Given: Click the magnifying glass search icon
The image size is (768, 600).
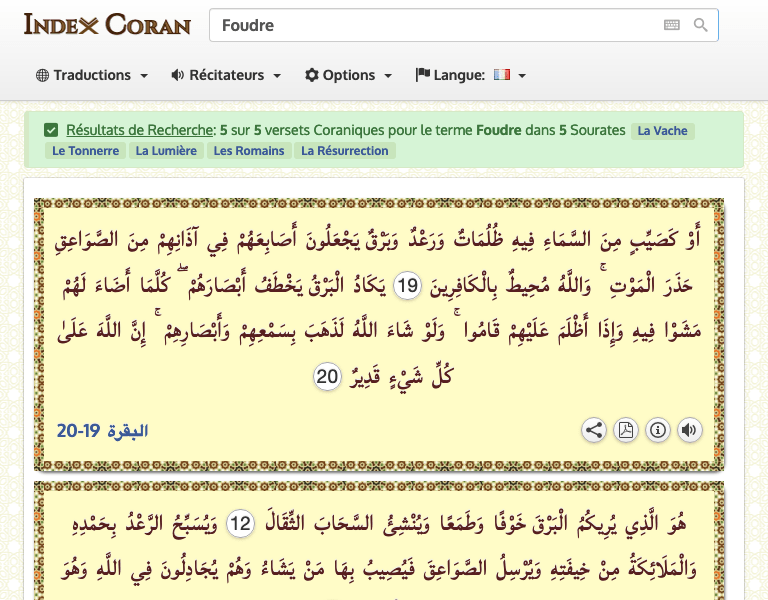Looking at the screenshot, I should (x=701, y=25).
